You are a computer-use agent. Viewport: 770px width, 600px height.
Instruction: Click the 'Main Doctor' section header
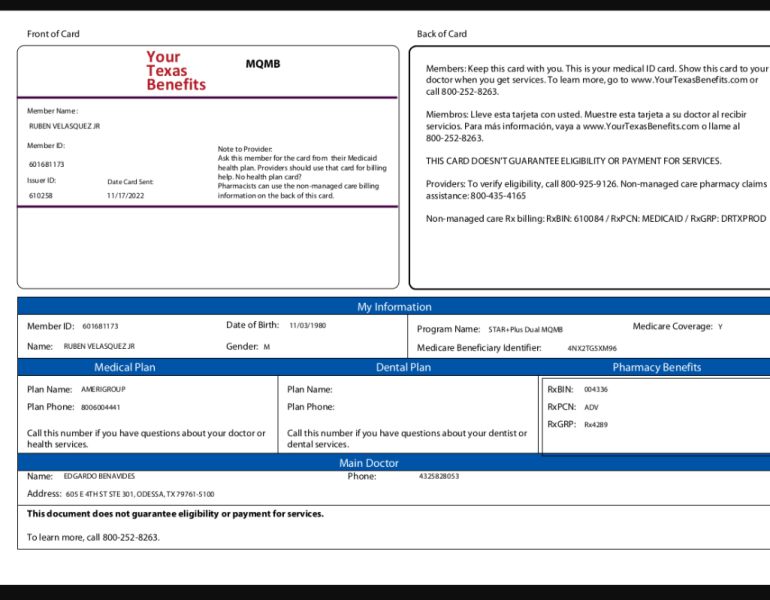369,463
